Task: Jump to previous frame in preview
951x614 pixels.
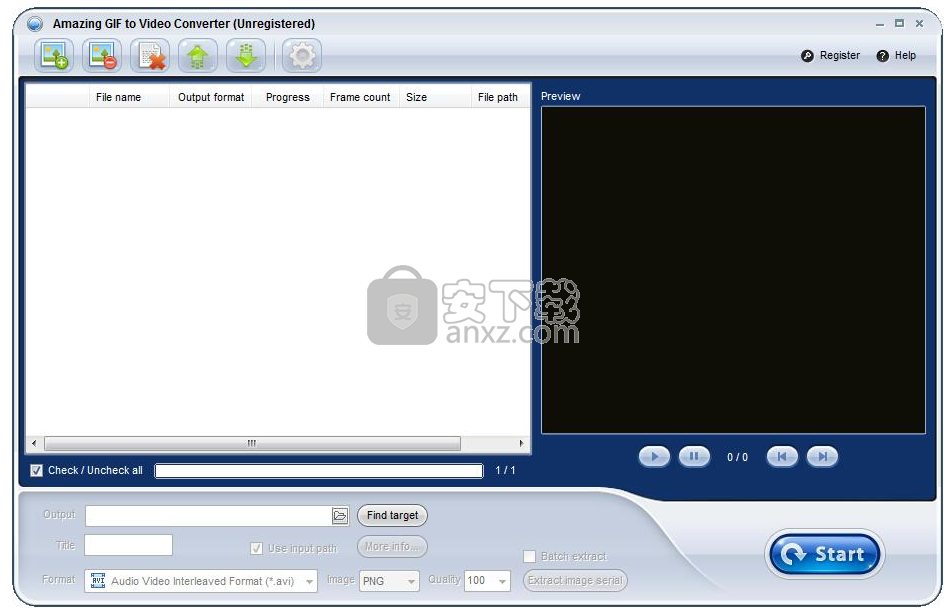Action: (x=782, y=456)
